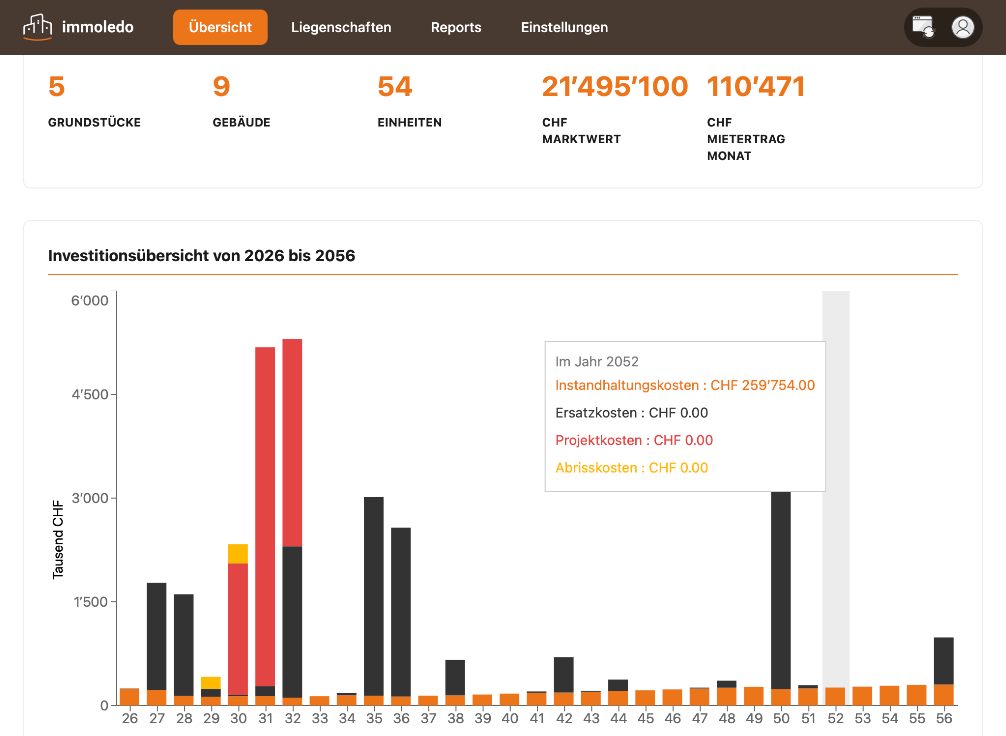Click the Mietertrag Monat value 110'471
The height and width of the screenshot is (736, 1006).
point(755,87)
